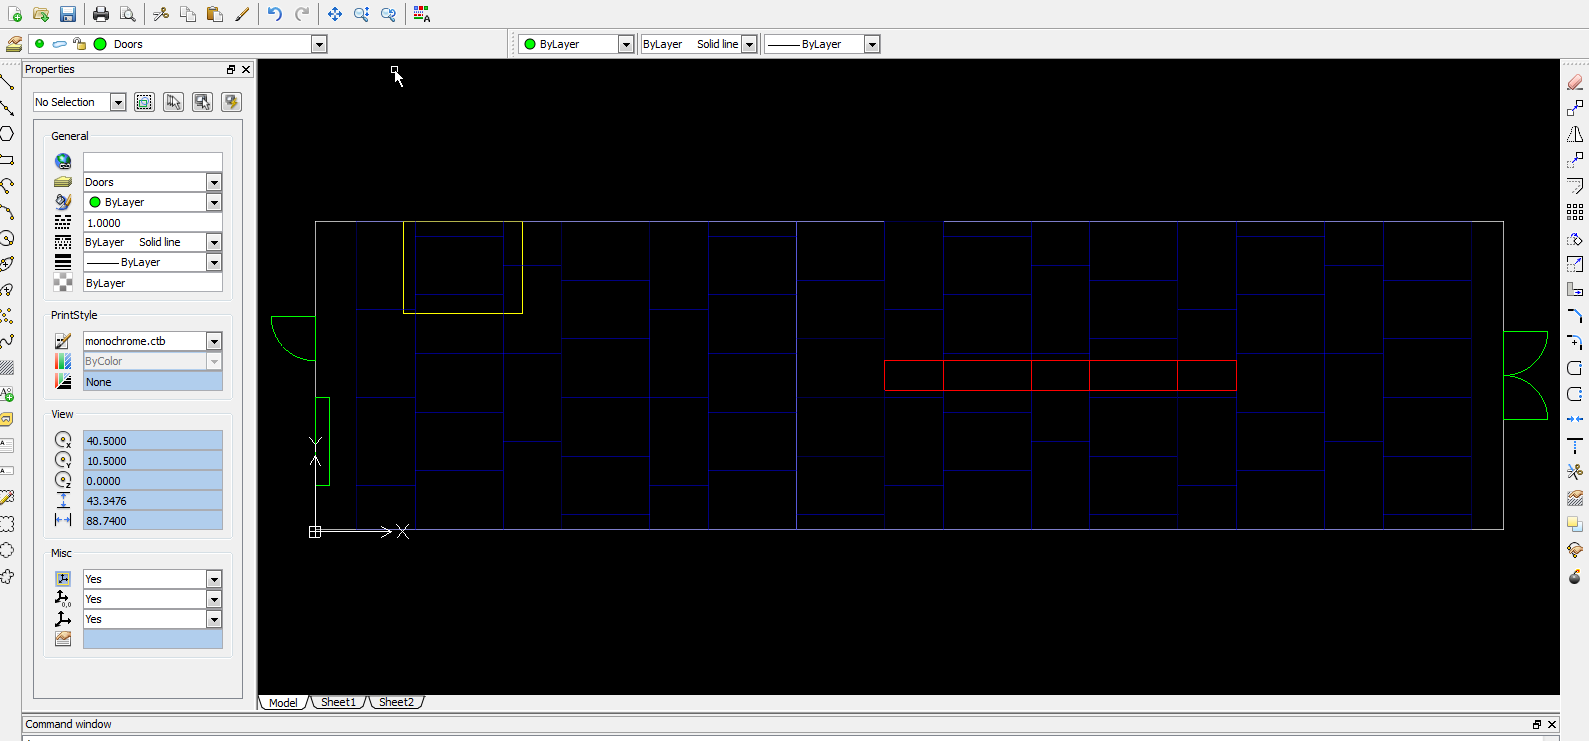
Task: Open the Solid line linetype dropdown in toolbar
Action: 749,44
